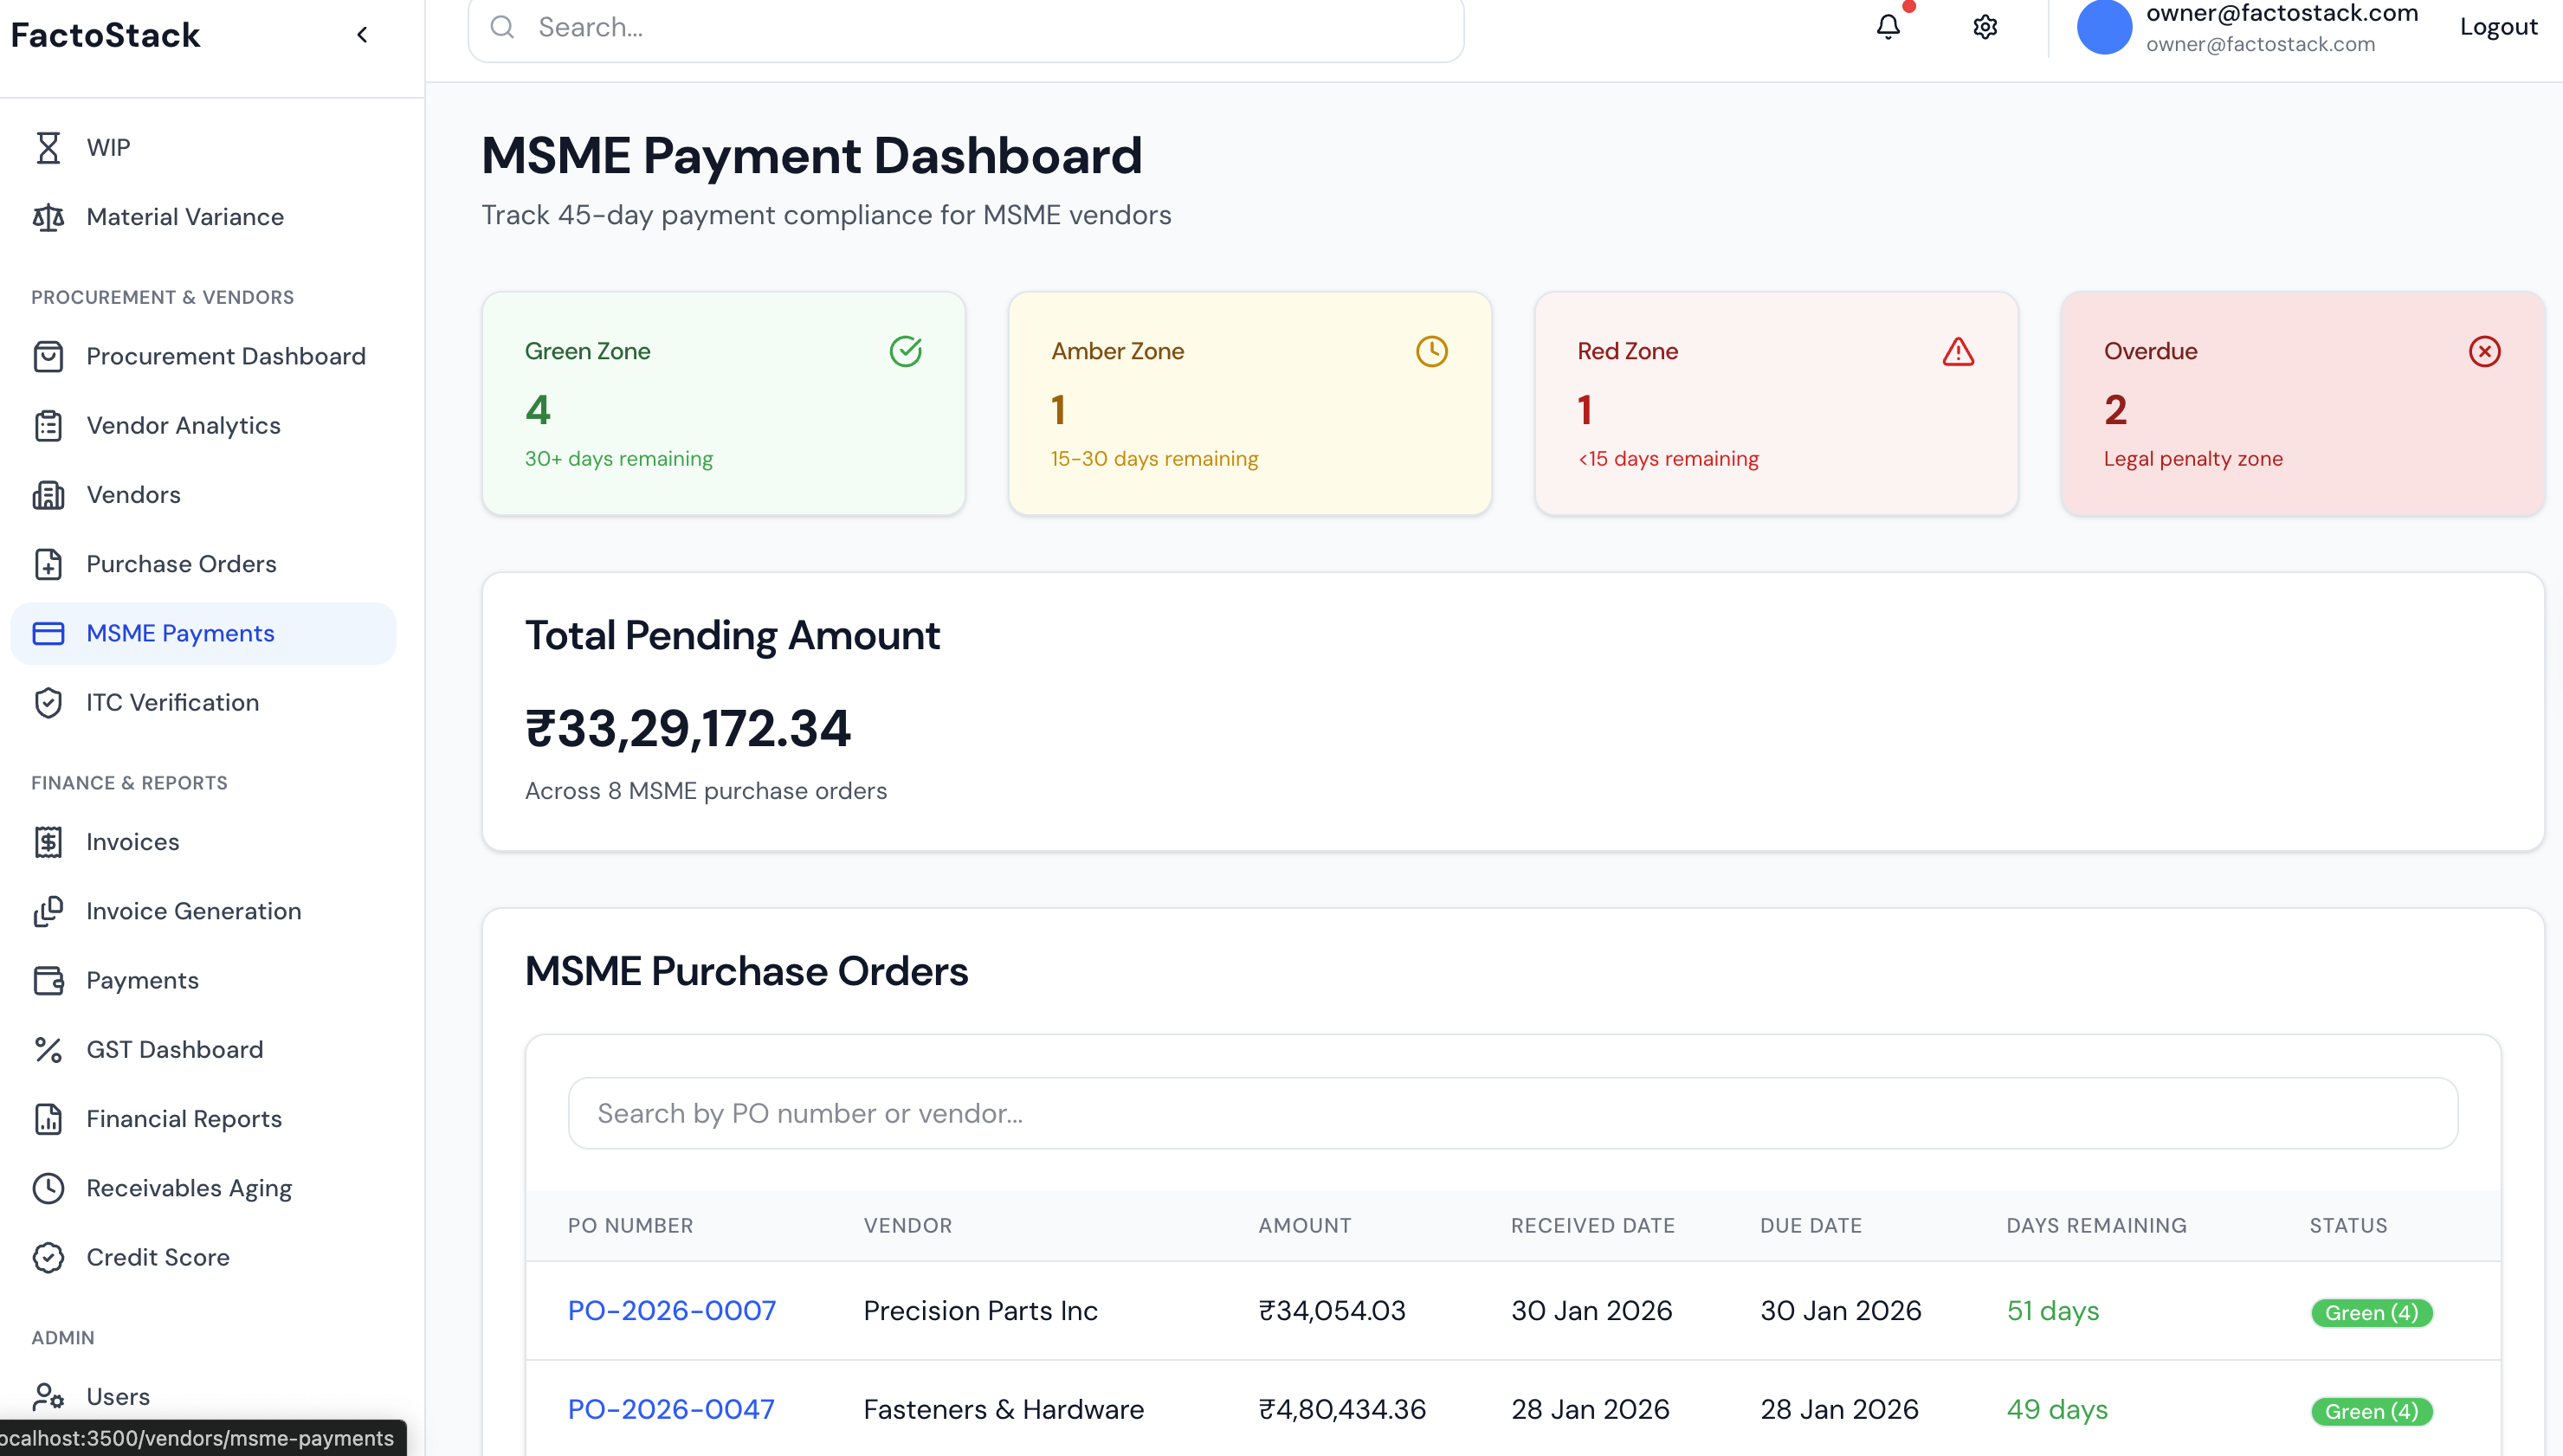Click the Red Zone warning triangle icon

pos(1958,351)
